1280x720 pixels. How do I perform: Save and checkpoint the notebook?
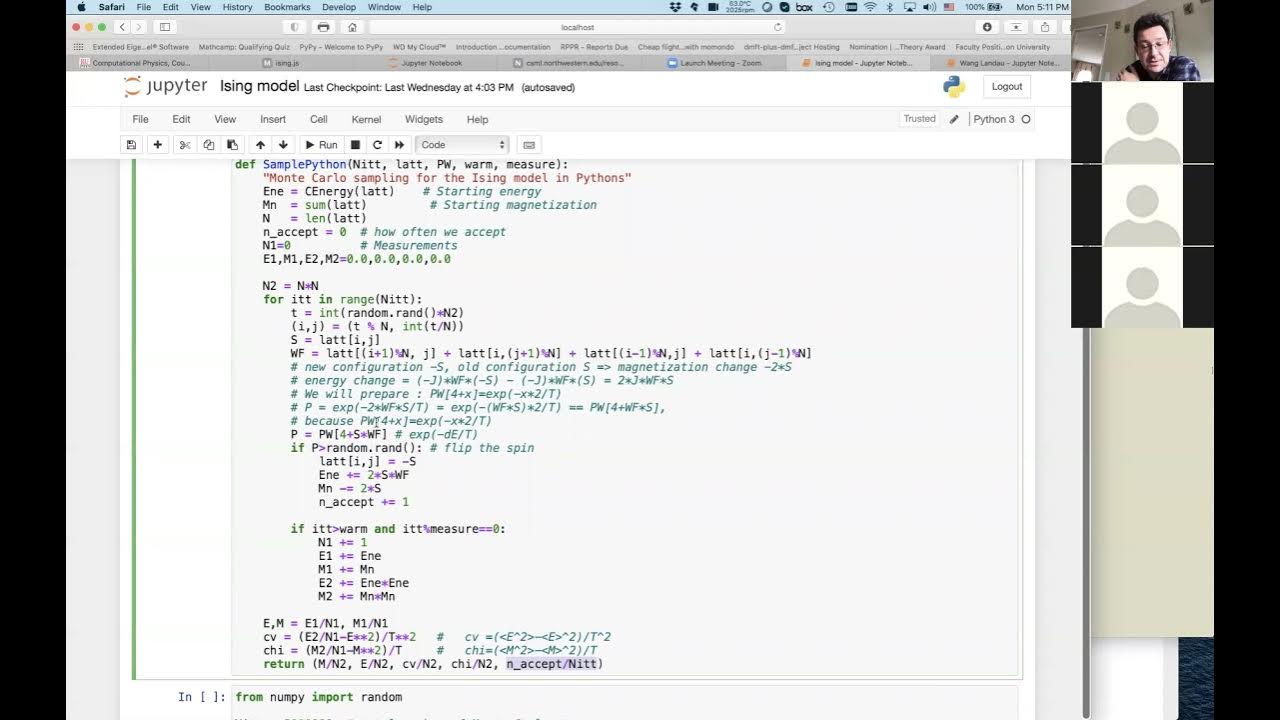131,145
